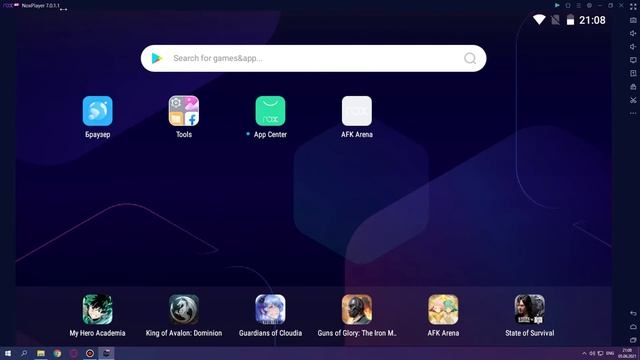The height and width of the screenshot is (360, 640).
Task: Click the NoxPlayer 7.0.1.1 title text
Action: [x=40, y=5]
